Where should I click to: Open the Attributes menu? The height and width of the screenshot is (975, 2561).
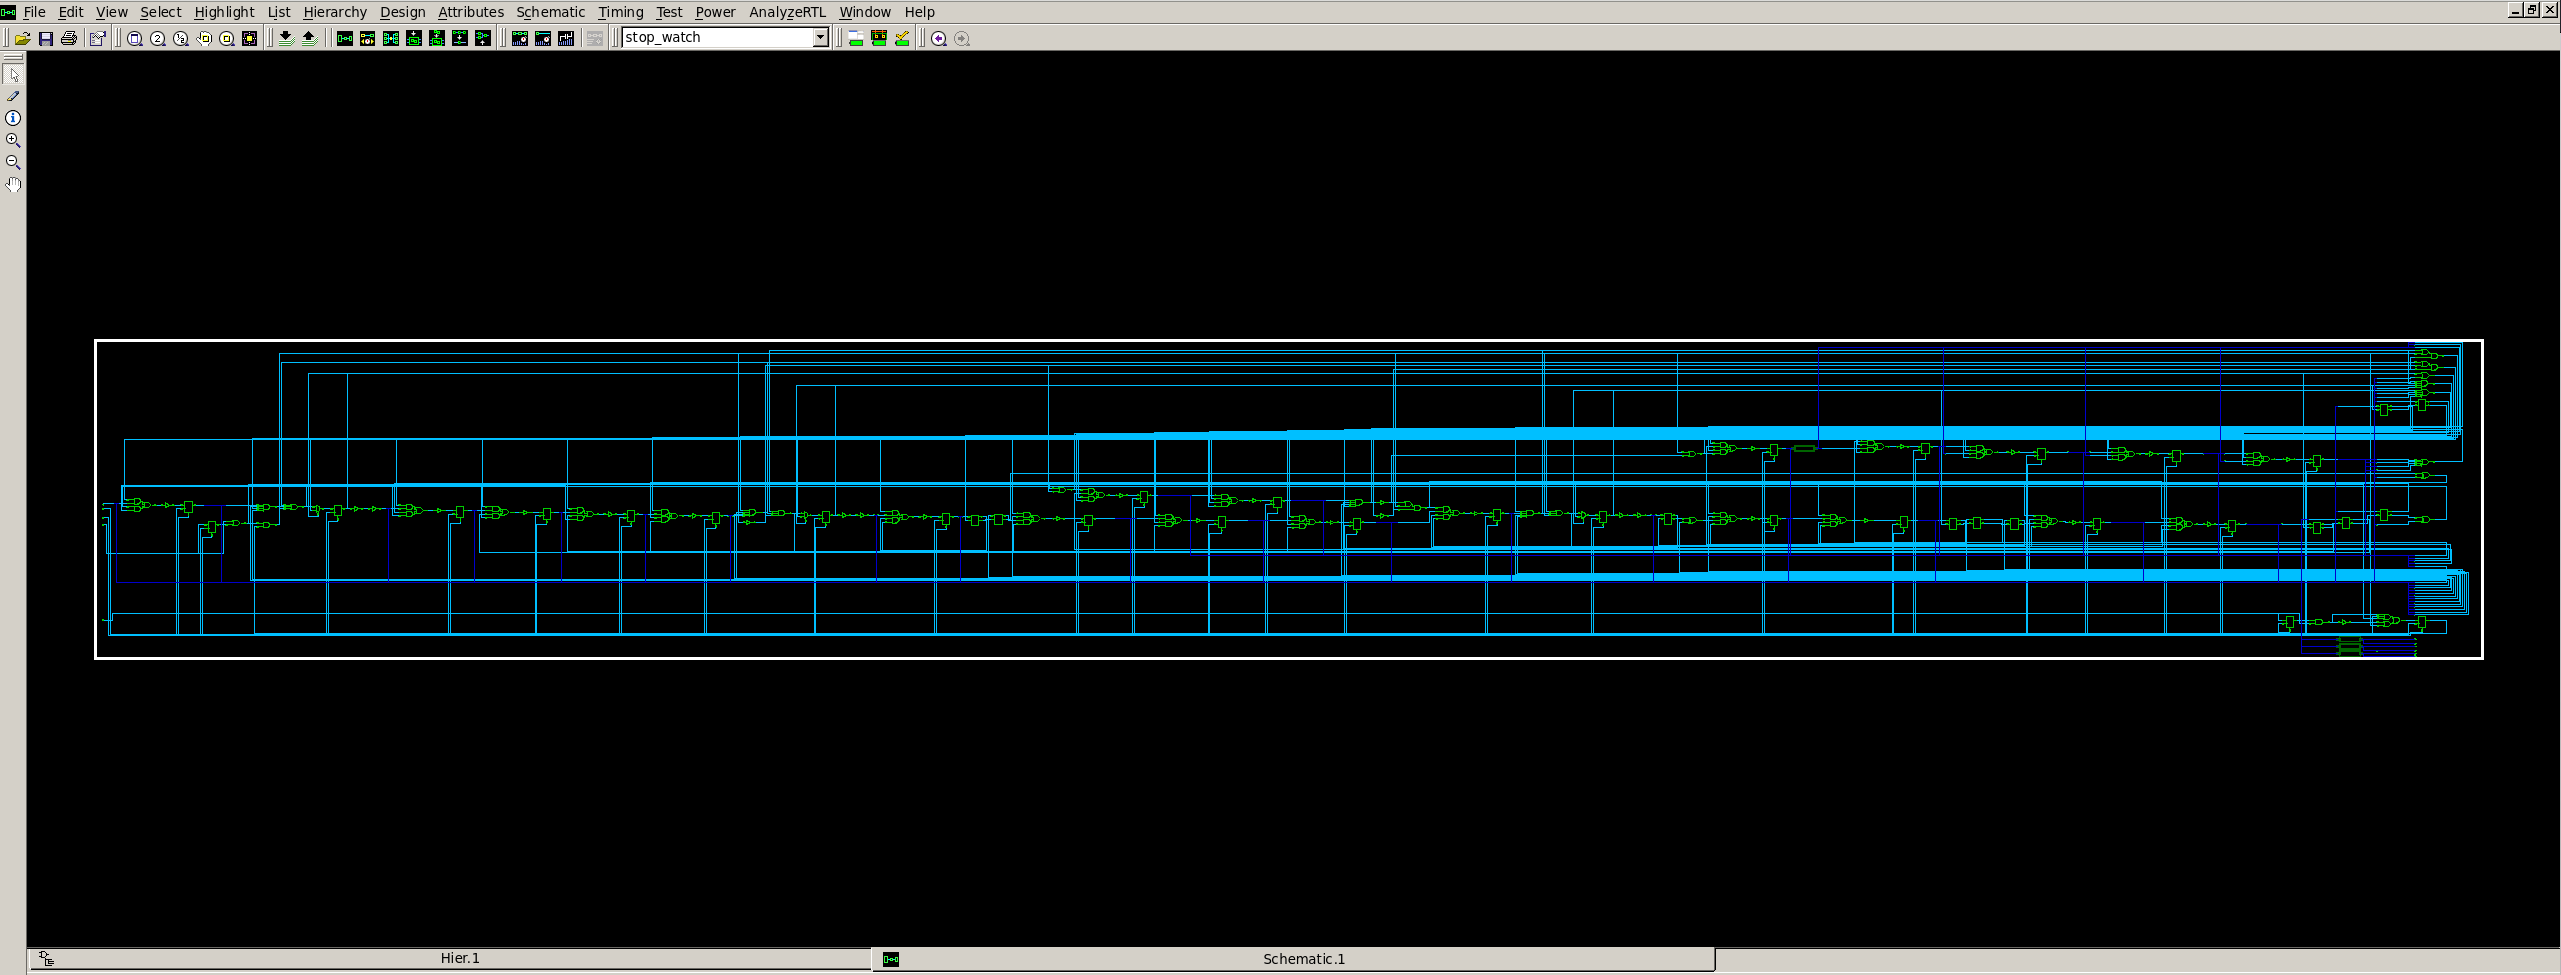point(470,12)
